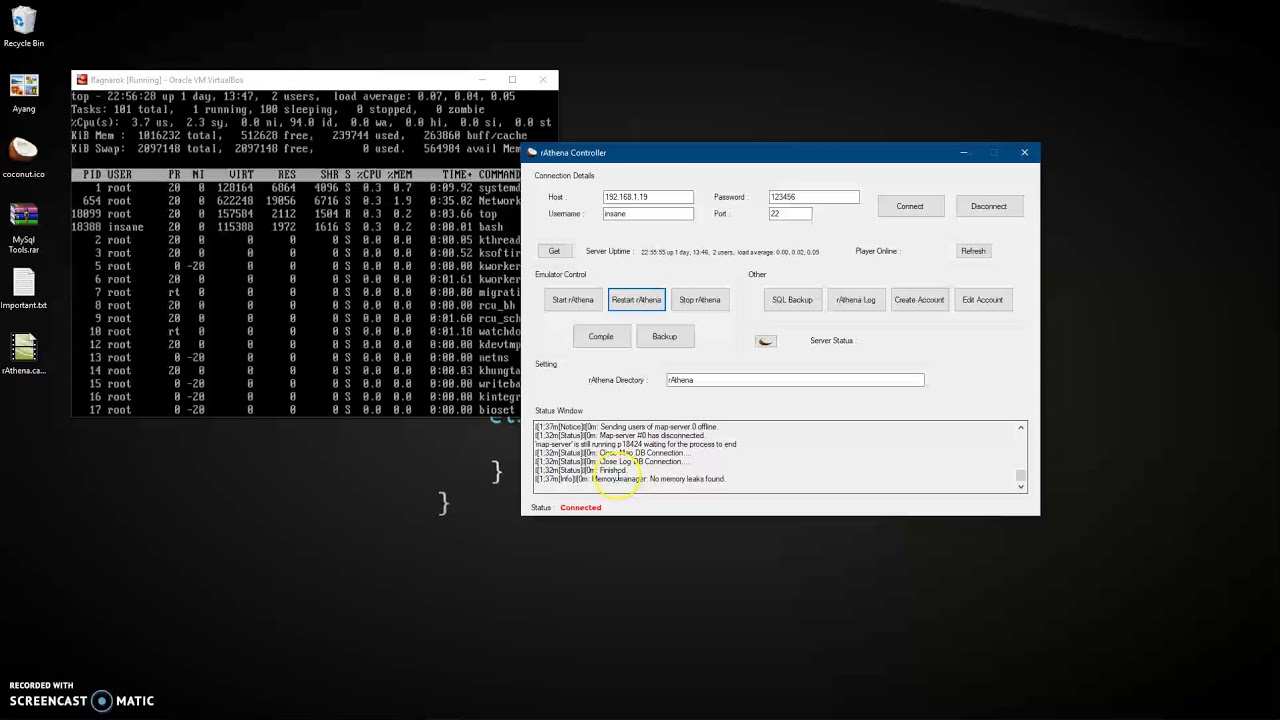Viewport: 1280px width, 720px height.
Task: Close the Ragnarok VirtualBox window
Action: pos(543,80)
